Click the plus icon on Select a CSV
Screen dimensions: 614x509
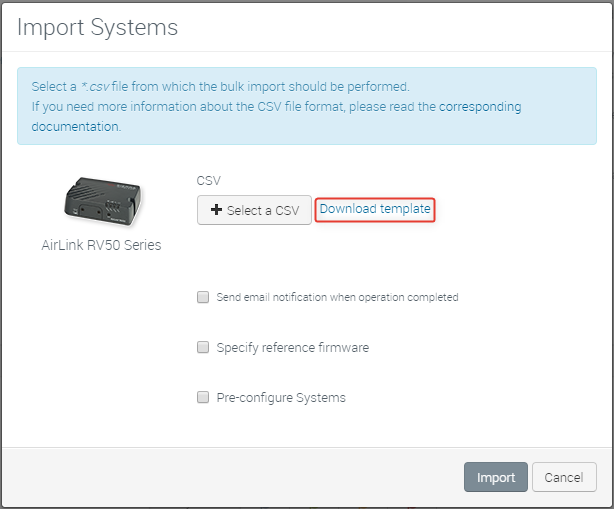216,210
